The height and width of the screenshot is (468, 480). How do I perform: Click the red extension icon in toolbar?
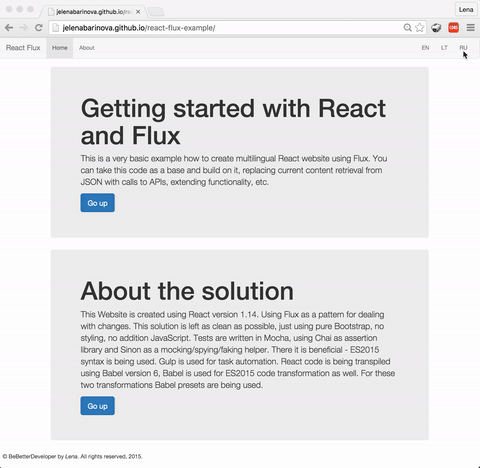[x=453, y=28]
